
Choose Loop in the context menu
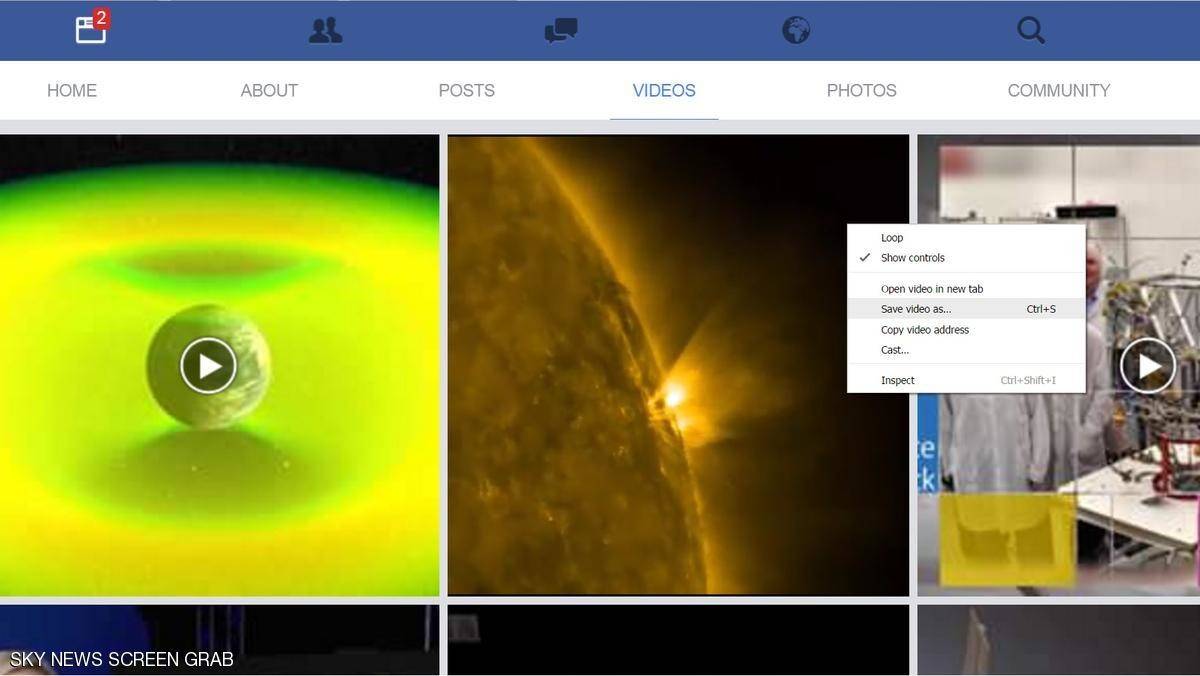click(x=966, y=238)
